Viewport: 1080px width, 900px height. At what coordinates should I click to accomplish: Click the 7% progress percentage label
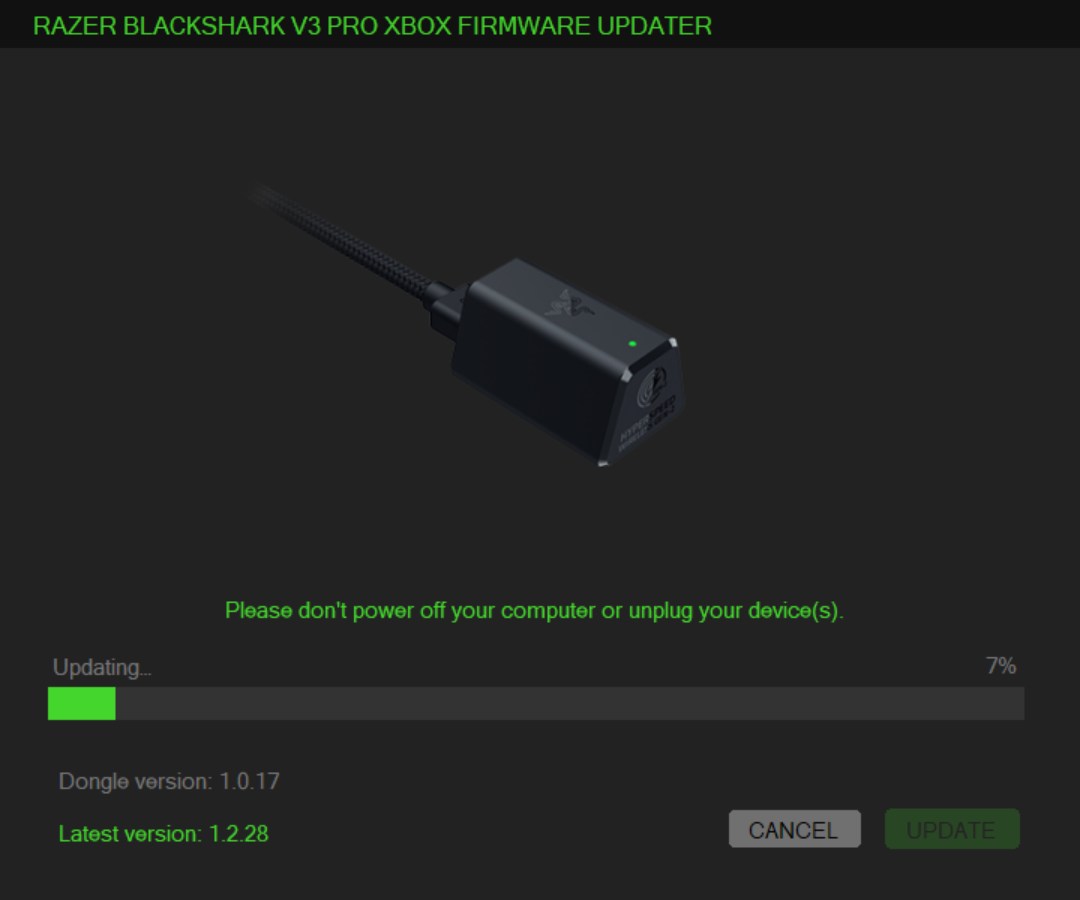tap(1001, 666)
